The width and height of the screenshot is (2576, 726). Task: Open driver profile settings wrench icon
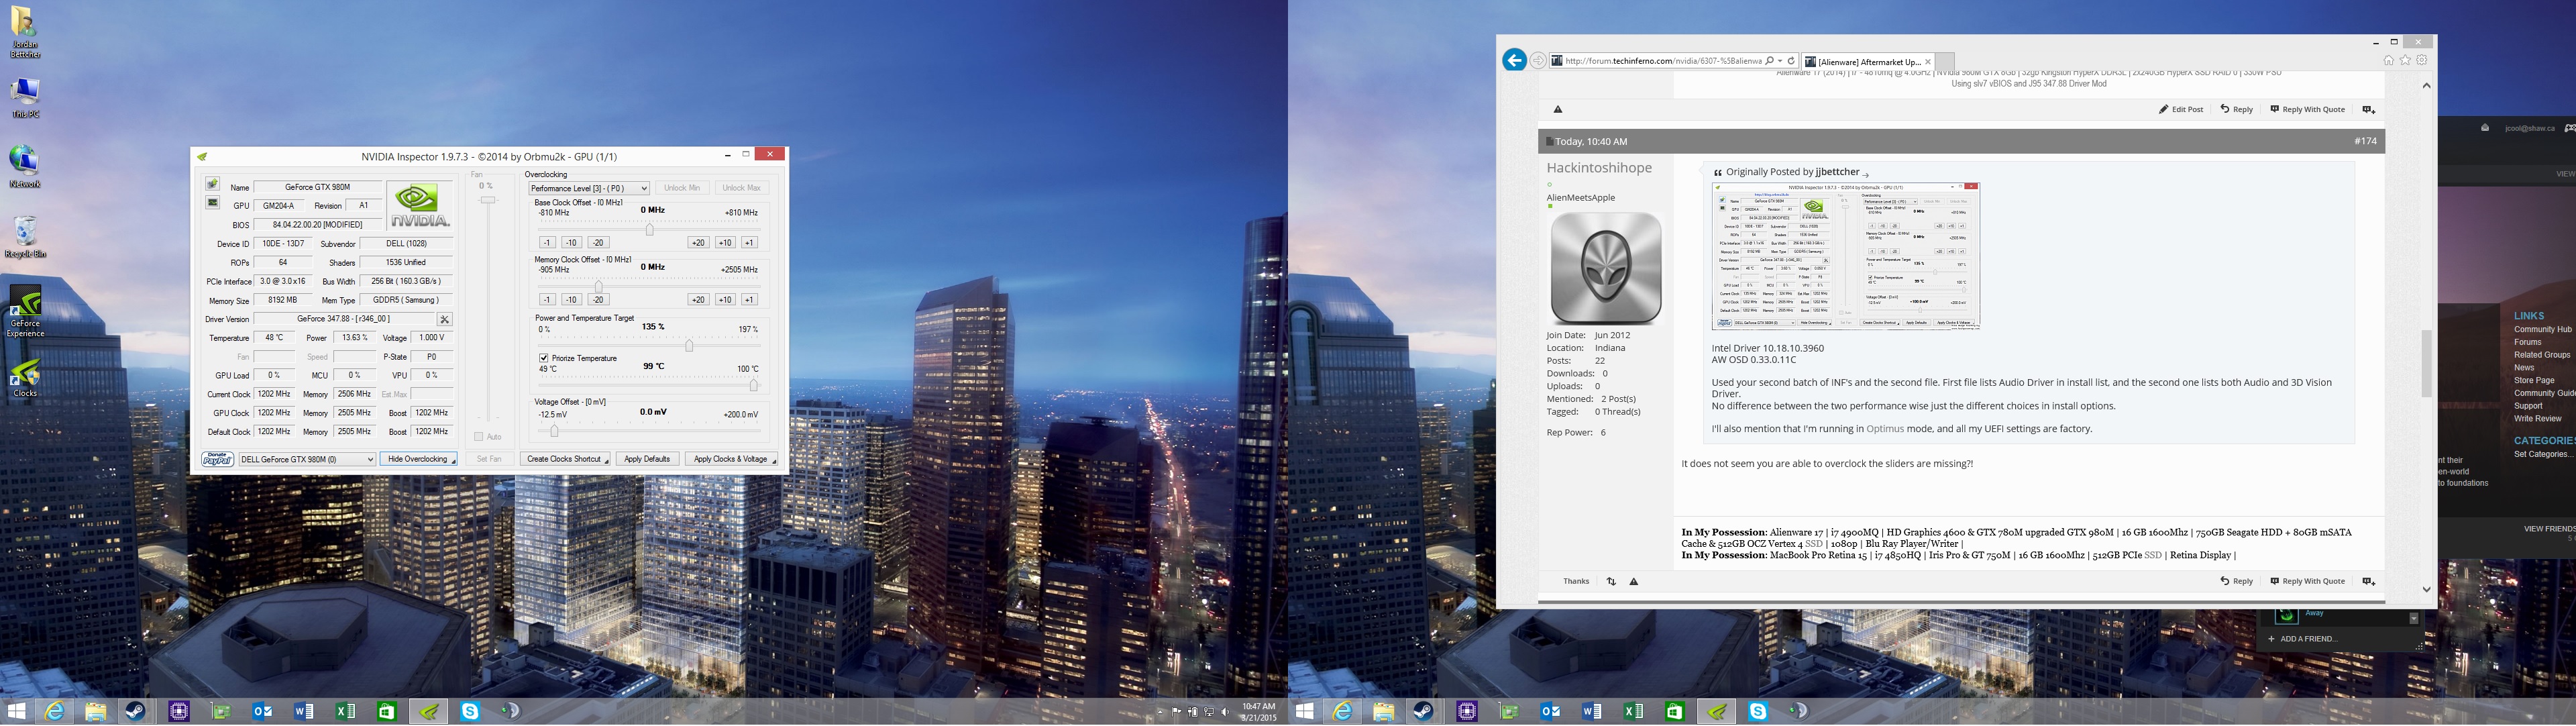[445, 319]
